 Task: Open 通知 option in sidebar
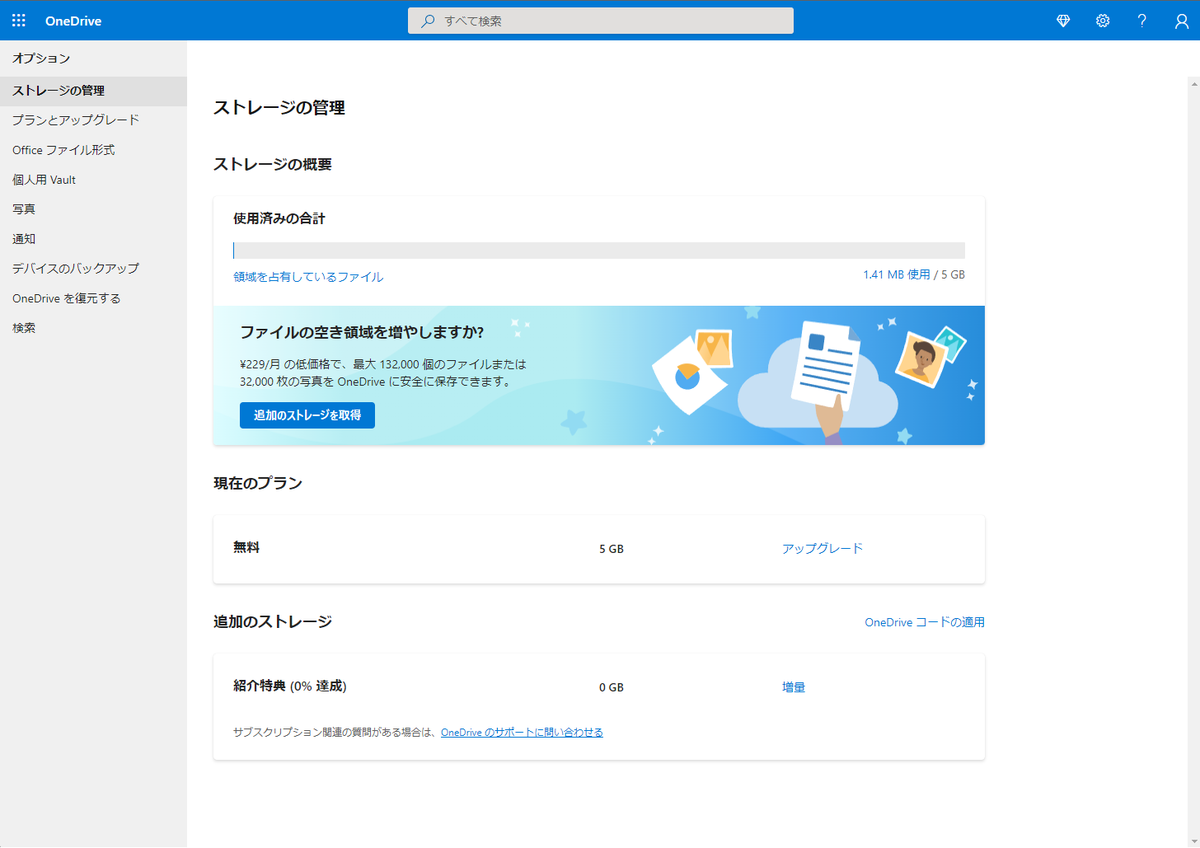(93, 239)
